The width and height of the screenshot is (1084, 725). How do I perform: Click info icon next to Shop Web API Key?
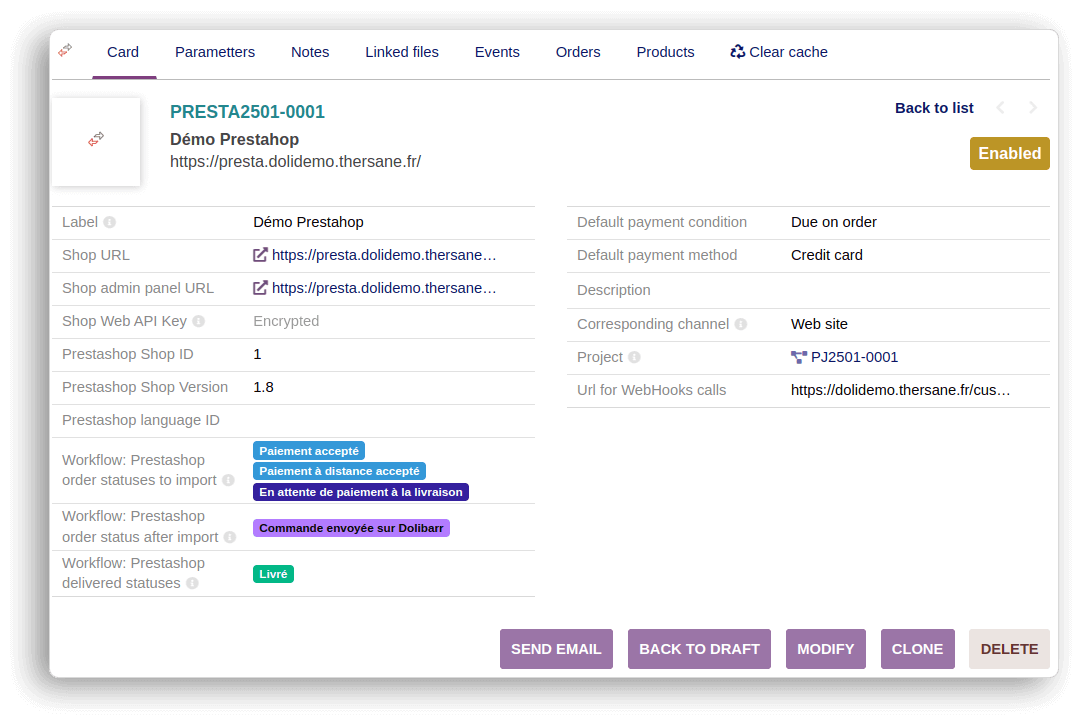pyautogui.click(x=198, y=321)
